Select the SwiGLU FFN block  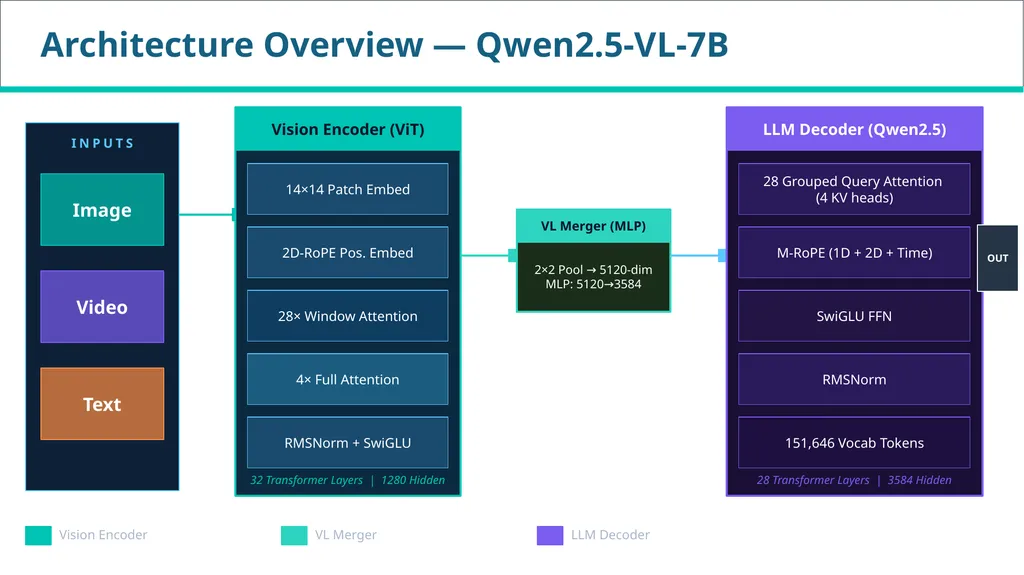point(854,316)
